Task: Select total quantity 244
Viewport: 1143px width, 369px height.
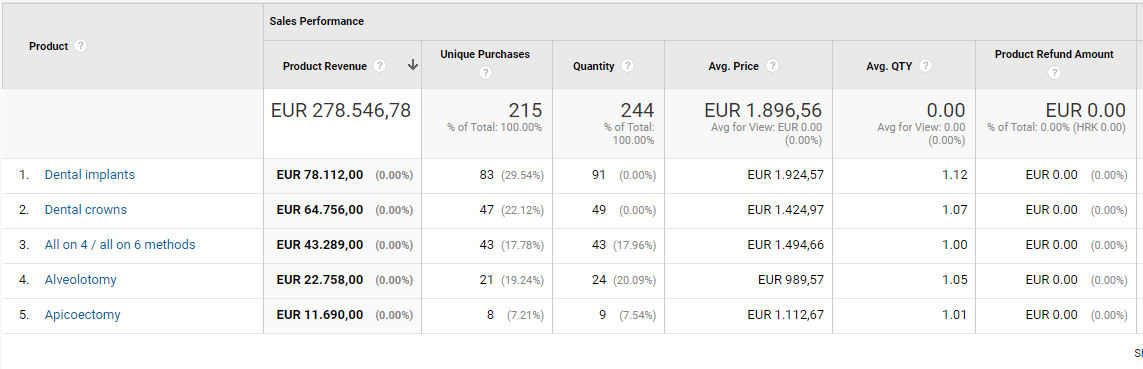Action: pos(637,111)
